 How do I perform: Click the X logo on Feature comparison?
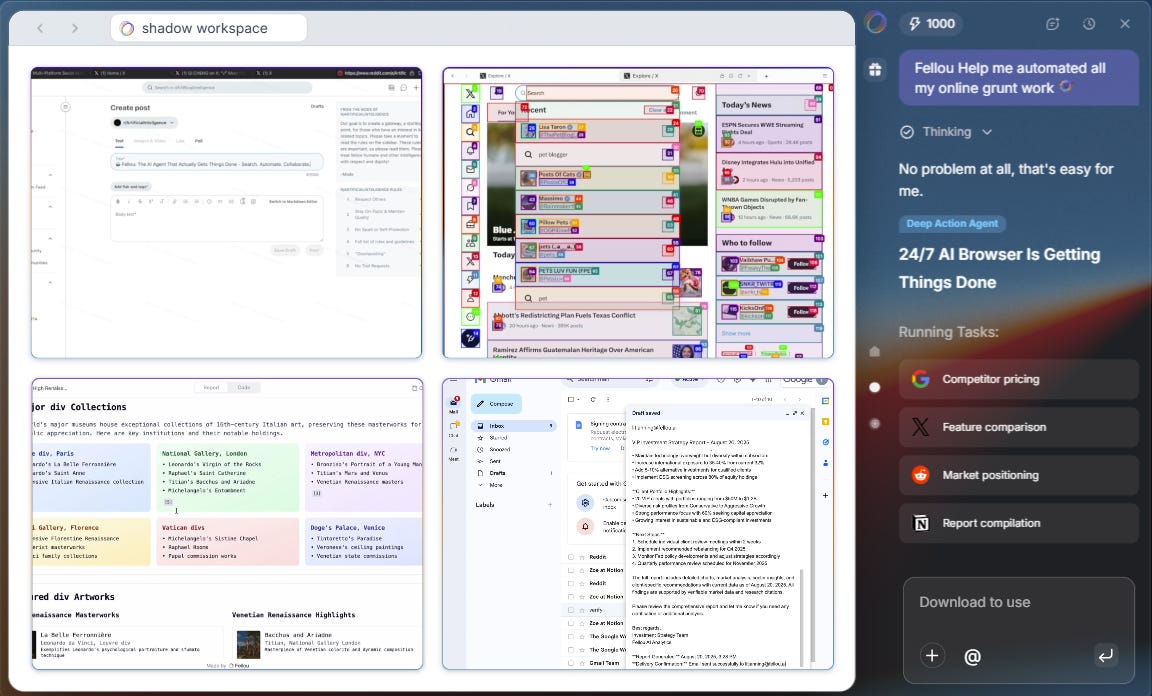(x=921, y=427)
